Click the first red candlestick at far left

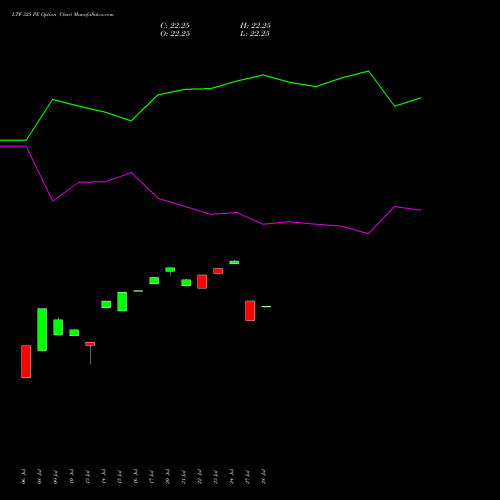click(x=26, y=361)
